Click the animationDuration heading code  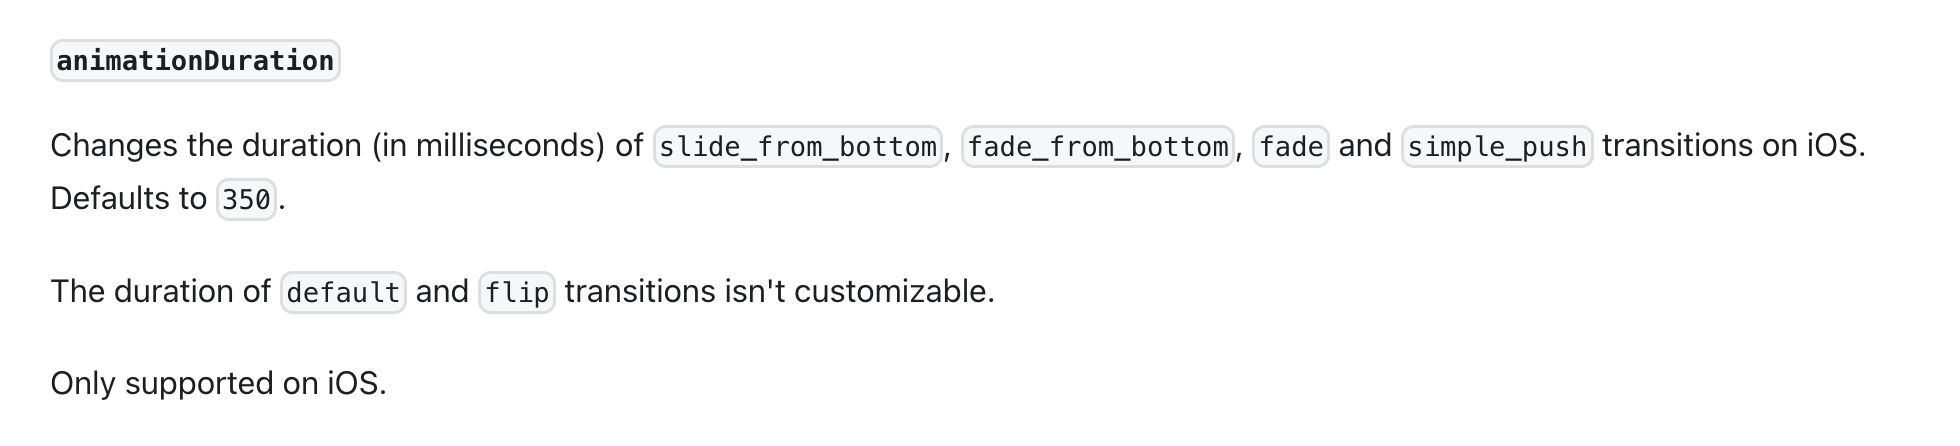[x=195, y=61]
